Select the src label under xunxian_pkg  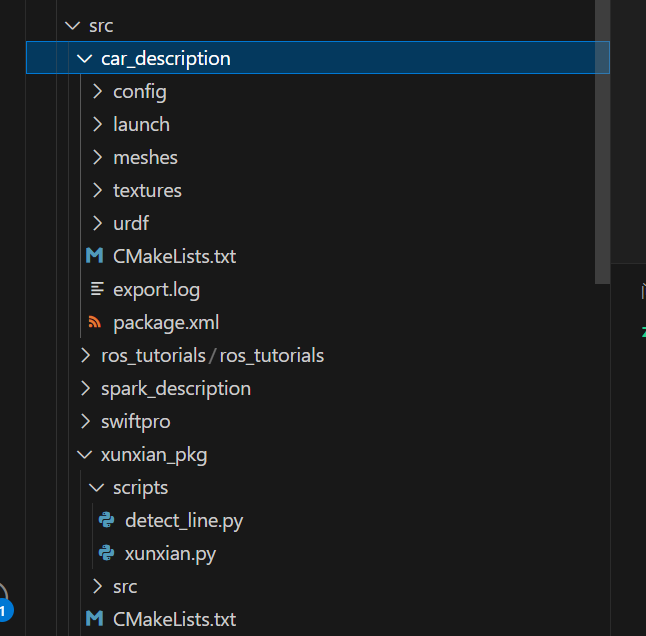pos(125,587)
